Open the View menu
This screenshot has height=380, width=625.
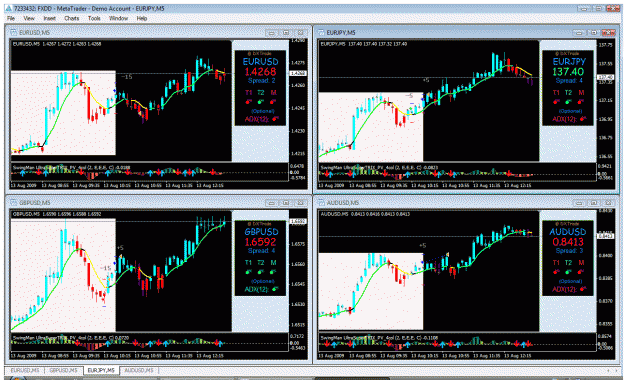click(x=29, y=18)
